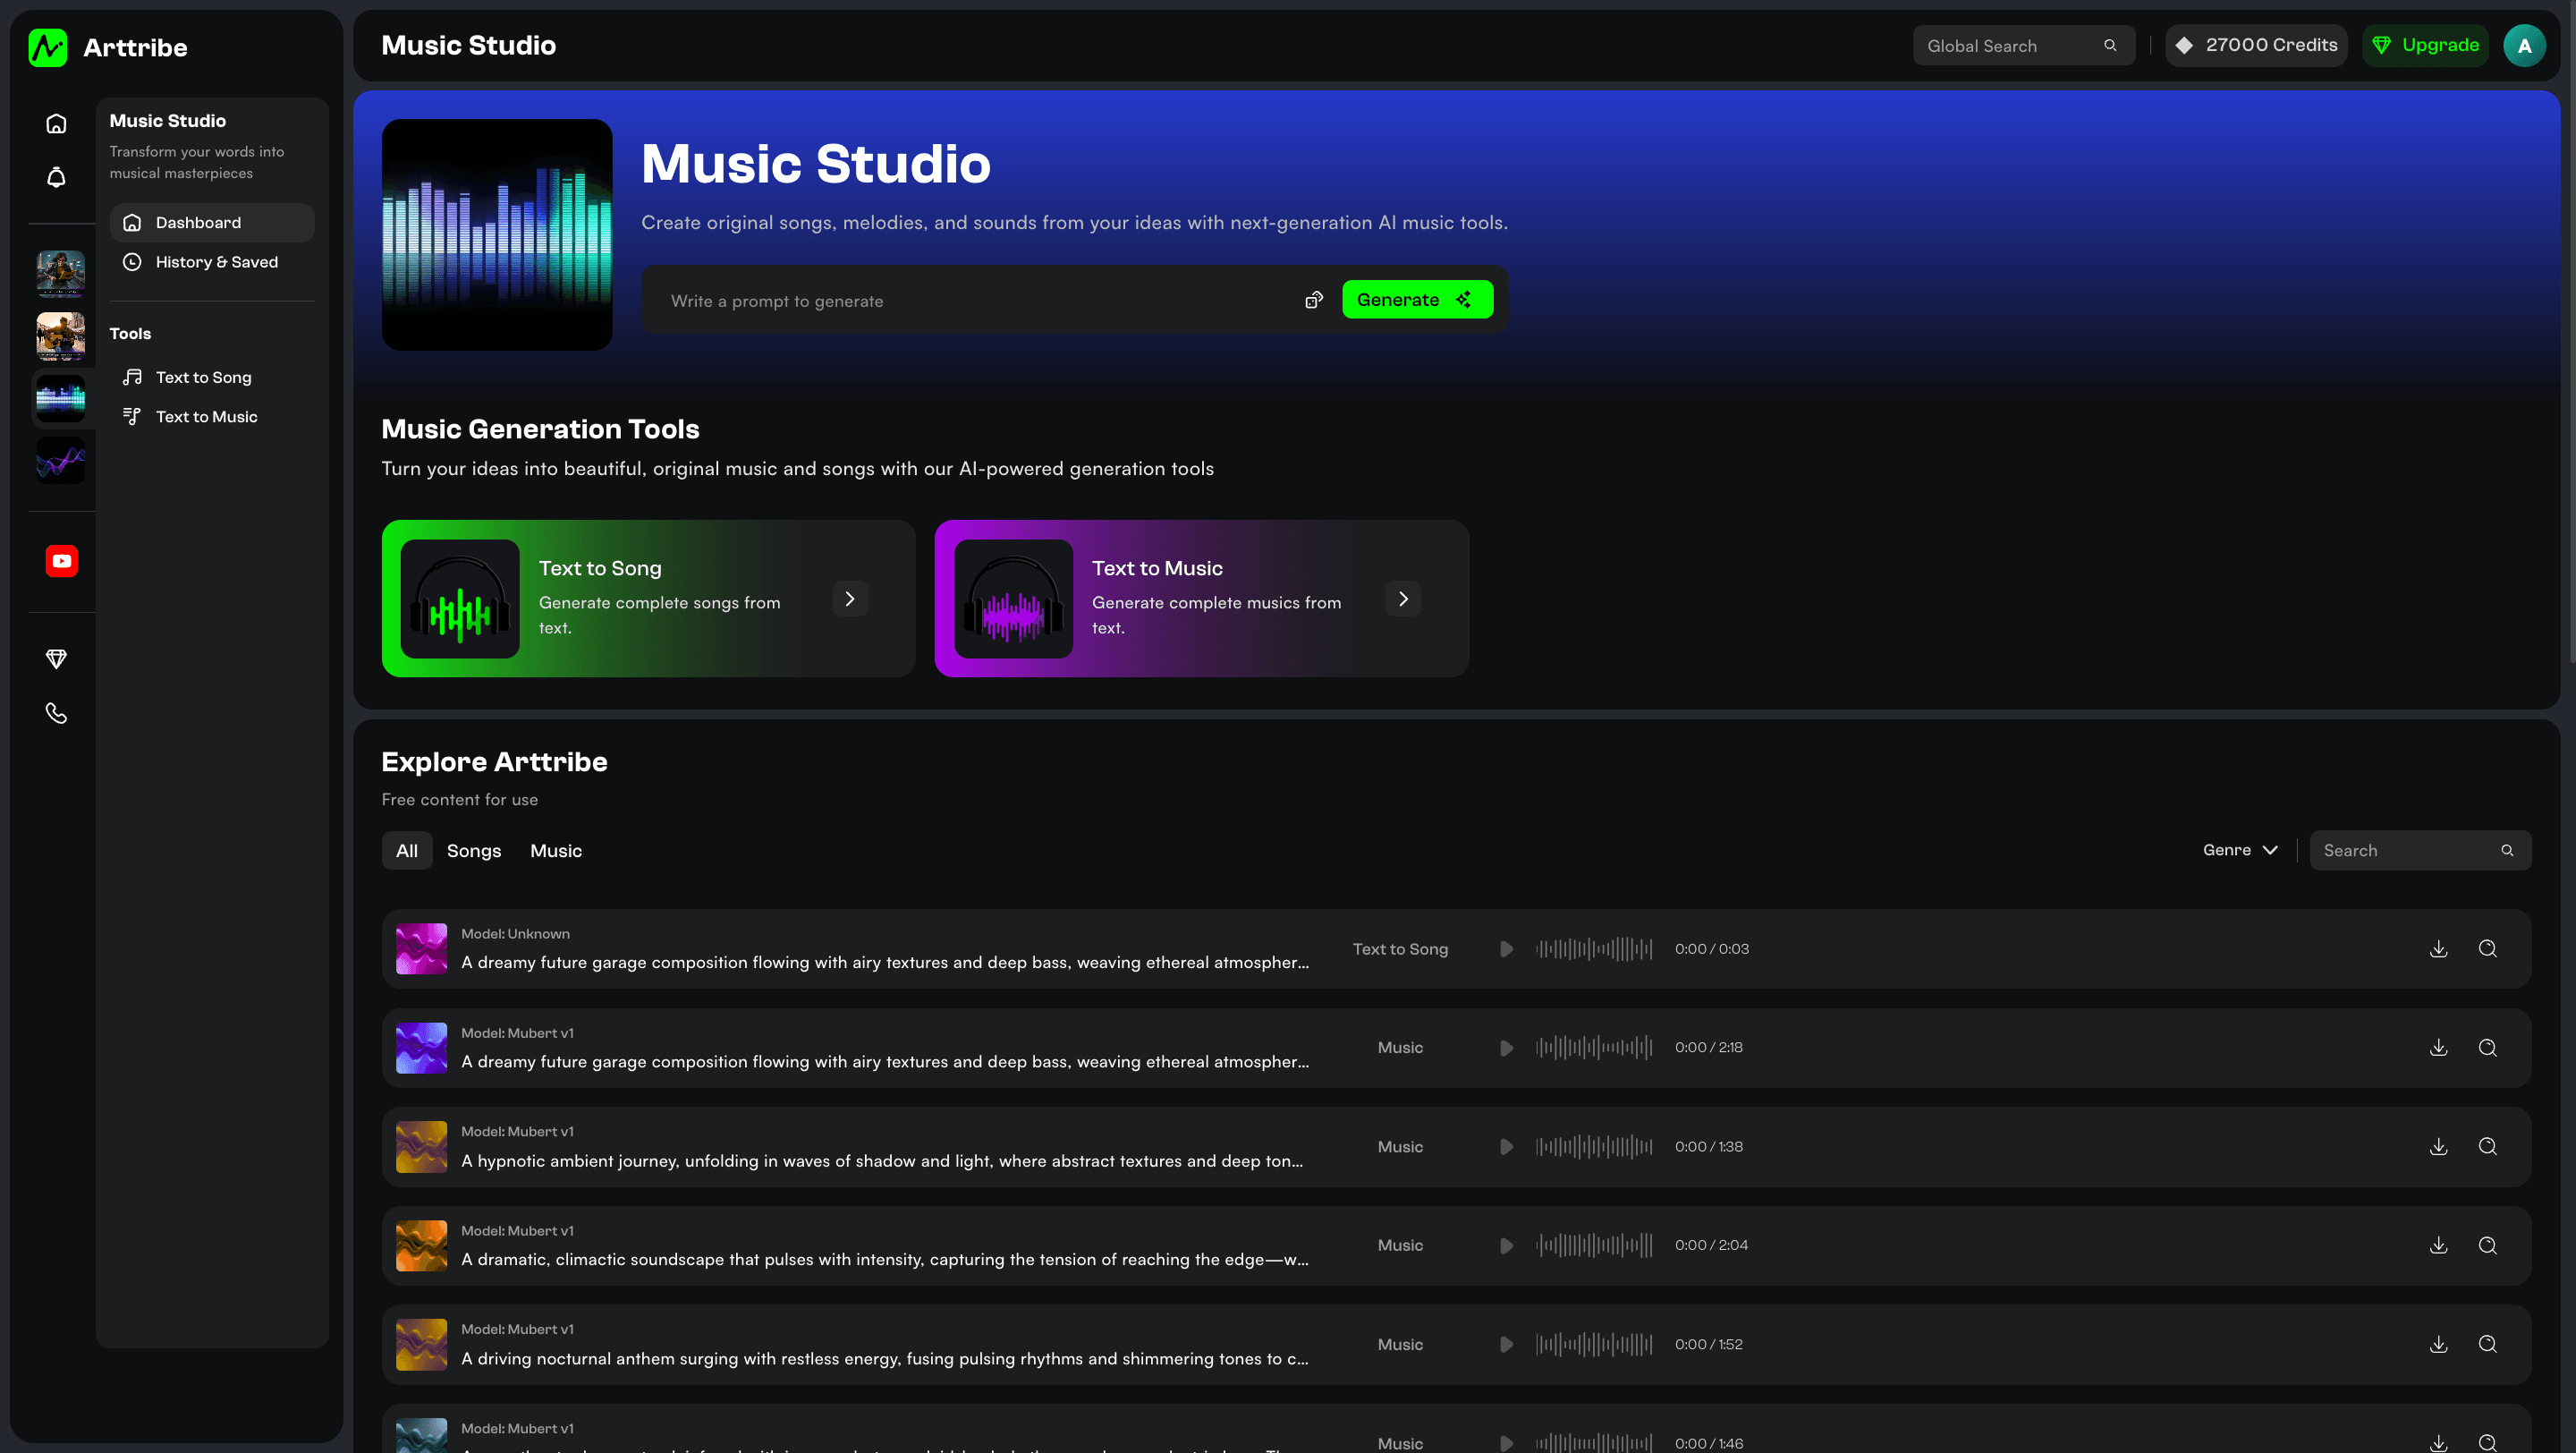Click the diamond premium icon in sidebar
The width and height of the screenshot is (2576, 1453).
[56, 659]
